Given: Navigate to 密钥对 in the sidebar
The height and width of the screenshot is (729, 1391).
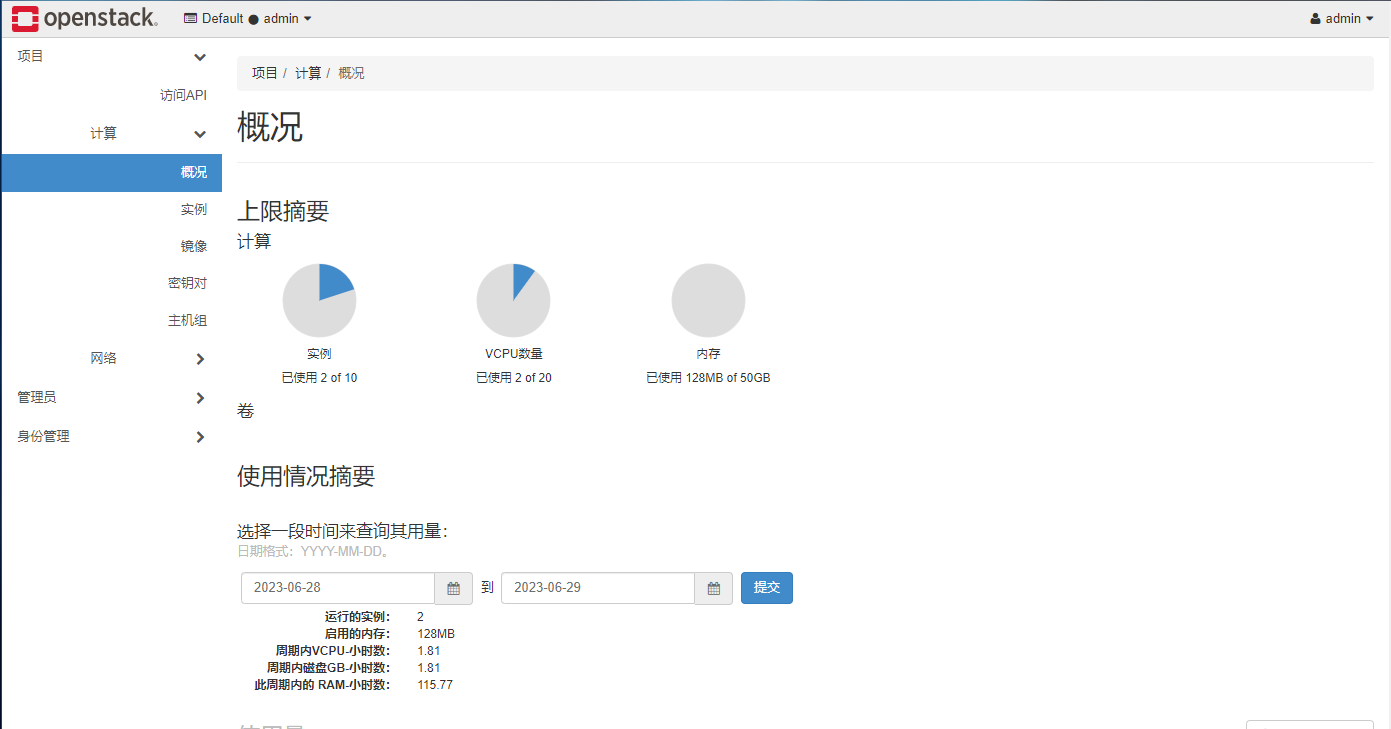Looking at the screenshot, I should pyautogui.click(x=188, y=282).
